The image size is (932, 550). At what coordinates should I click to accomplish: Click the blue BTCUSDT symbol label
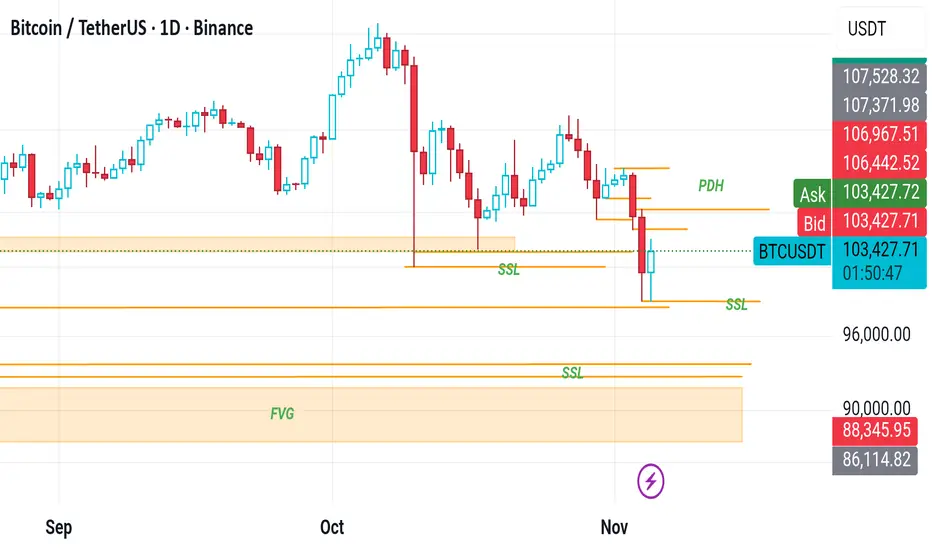coord(793,251)
